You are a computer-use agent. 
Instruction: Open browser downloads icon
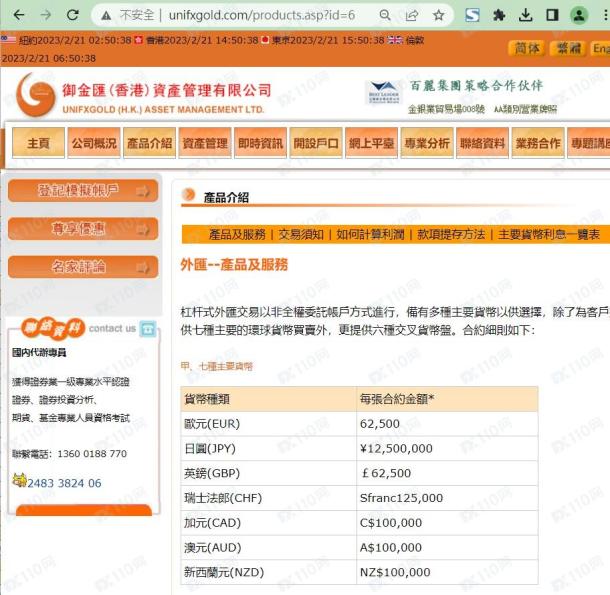(x=526, y=15)
